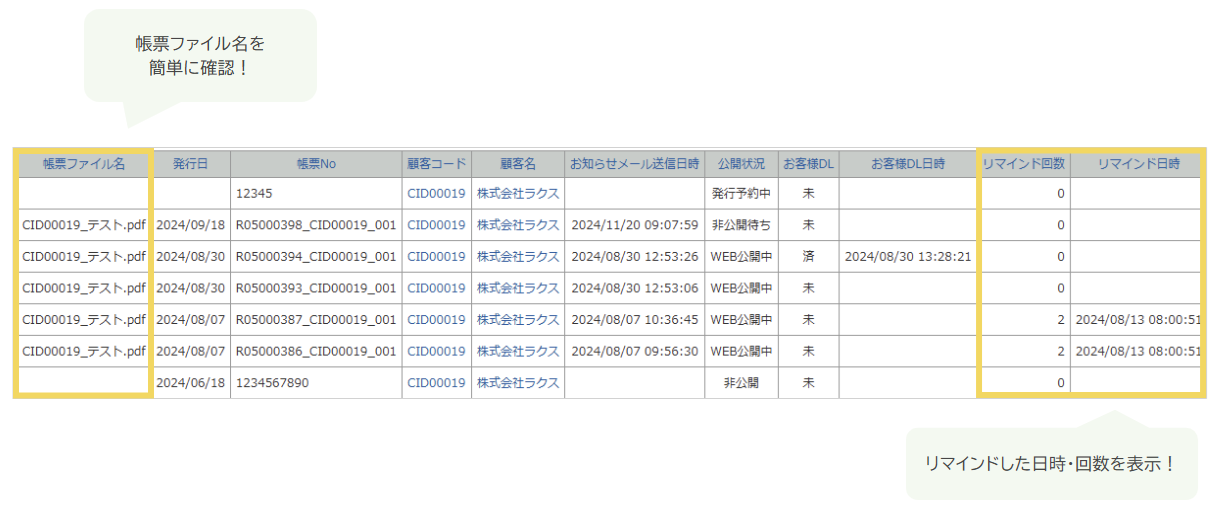Open 株式会社ラクス link in the 1234567890 row
The width and height of the screenshot is (1215, 517).
tap(518, 383)
